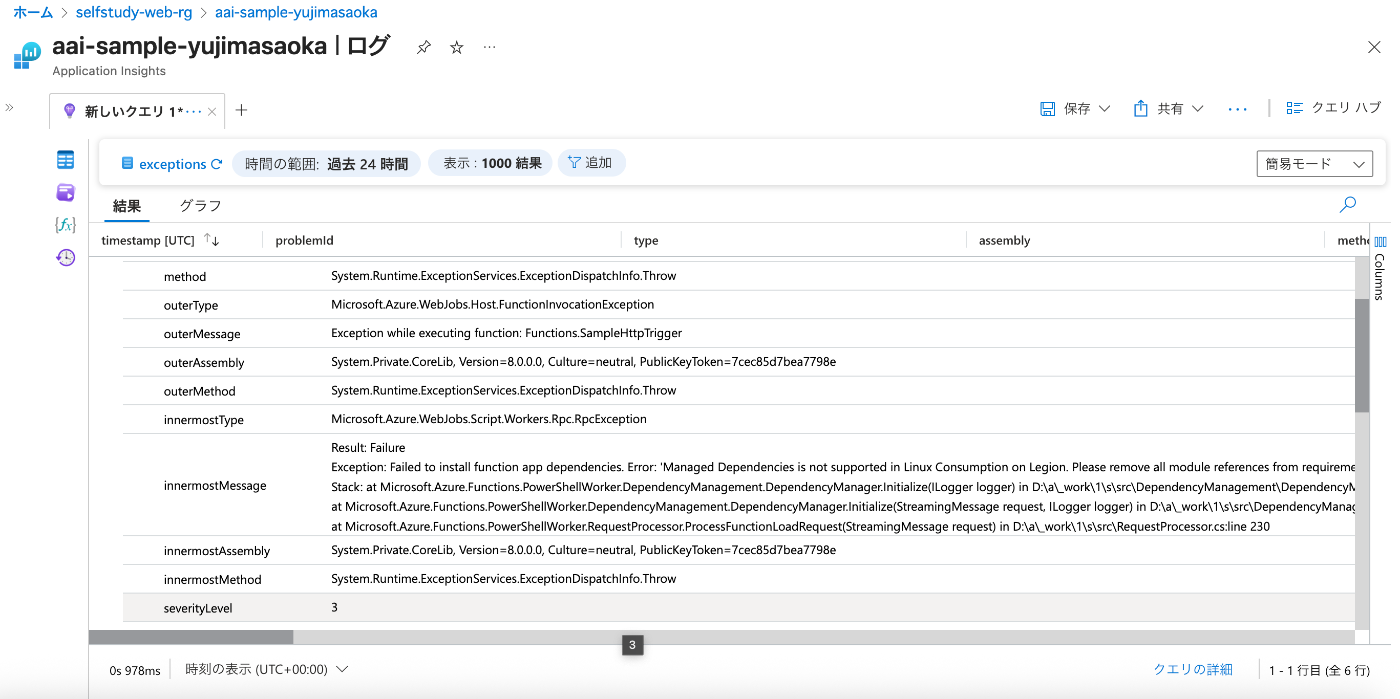Close the 新しいクエリ 1 tab

point(212,112)
